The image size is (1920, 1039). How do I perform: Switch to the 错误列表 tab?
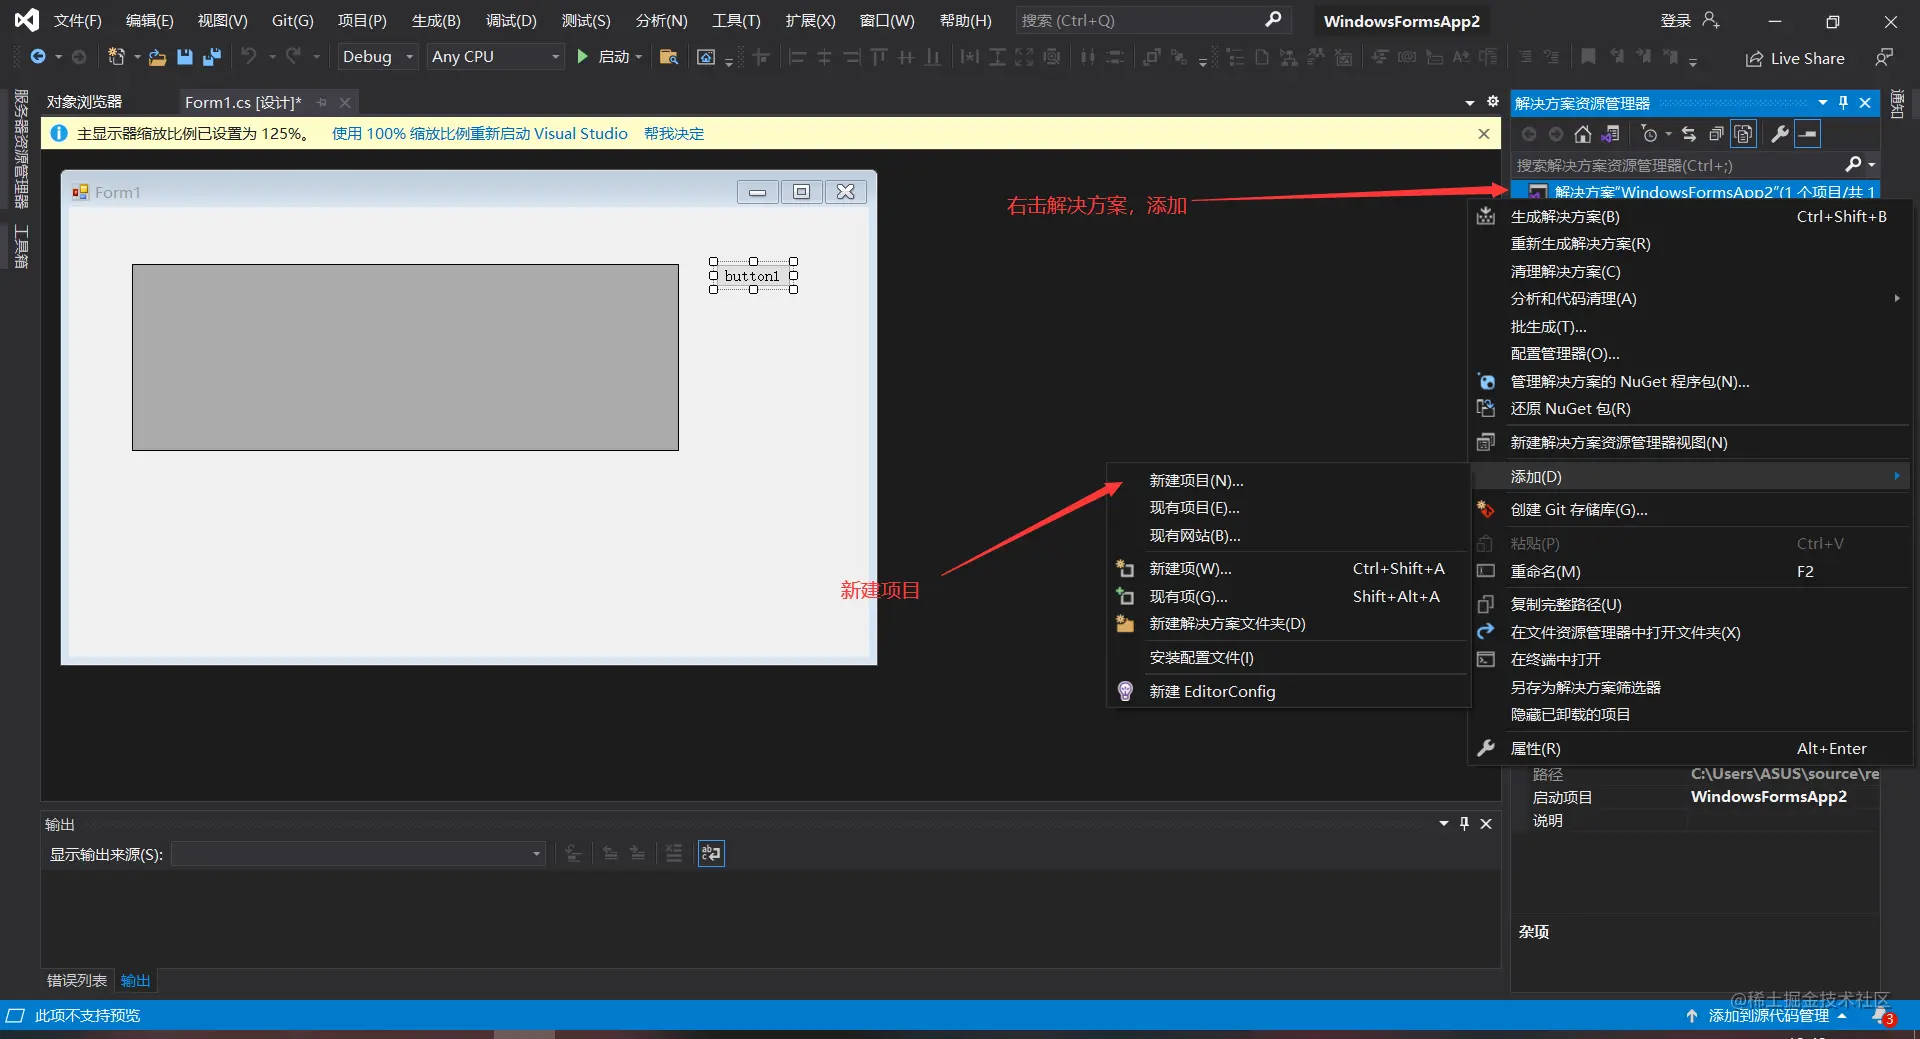[x=77, y=981]
